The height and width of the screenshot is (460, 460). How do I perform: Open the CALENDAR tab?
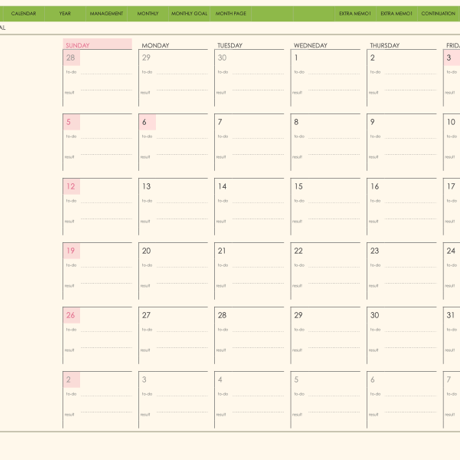coord(23,14)
